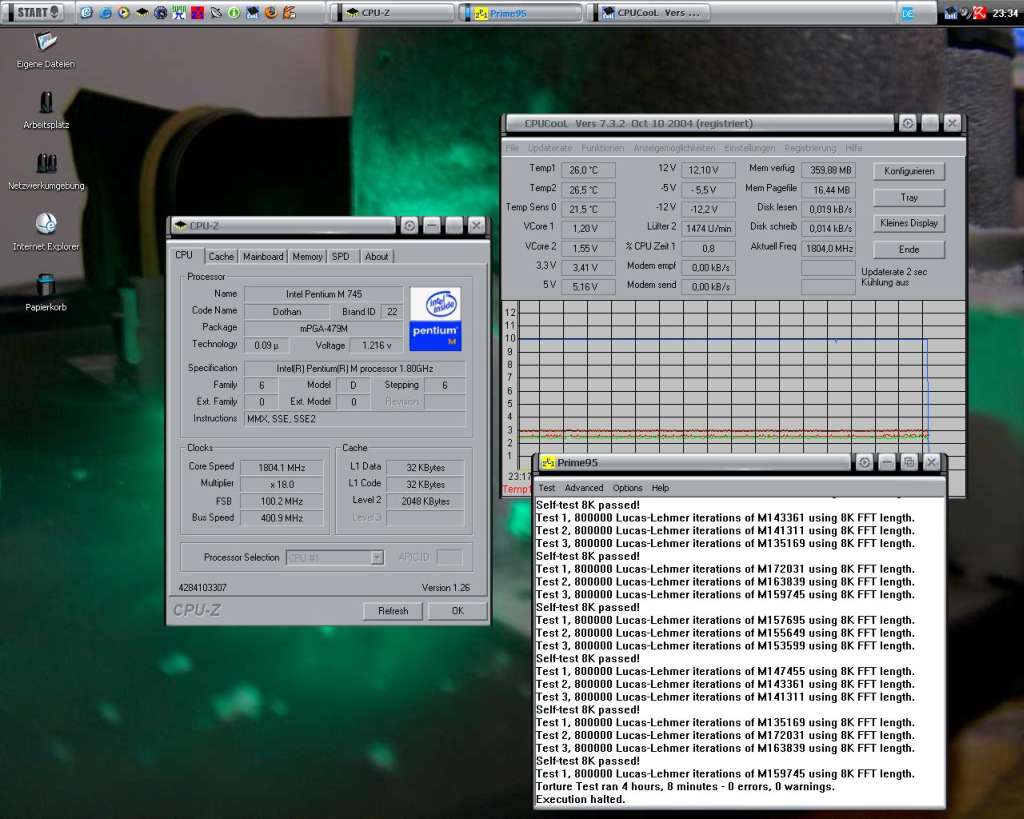Viewport: 1024px width, 819px height.
Task: Click the Temp1 value 26,0 °C
Action: [588, 170]
